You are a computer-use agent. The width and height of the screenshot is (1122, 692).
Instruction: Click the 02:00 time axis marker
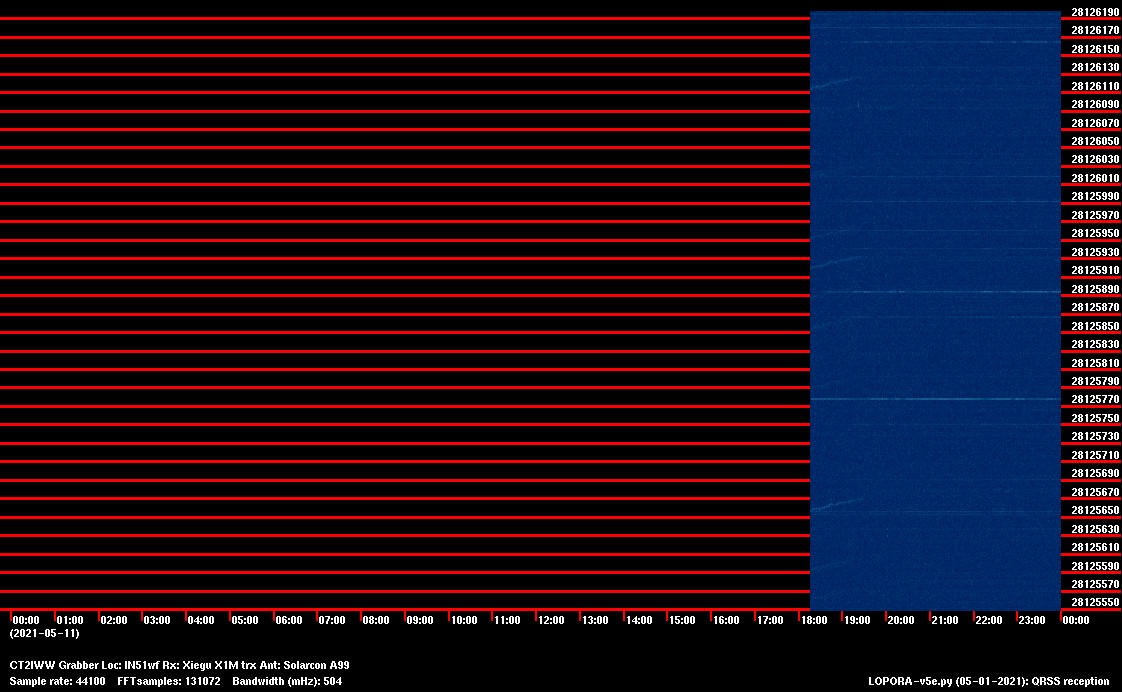114,620
